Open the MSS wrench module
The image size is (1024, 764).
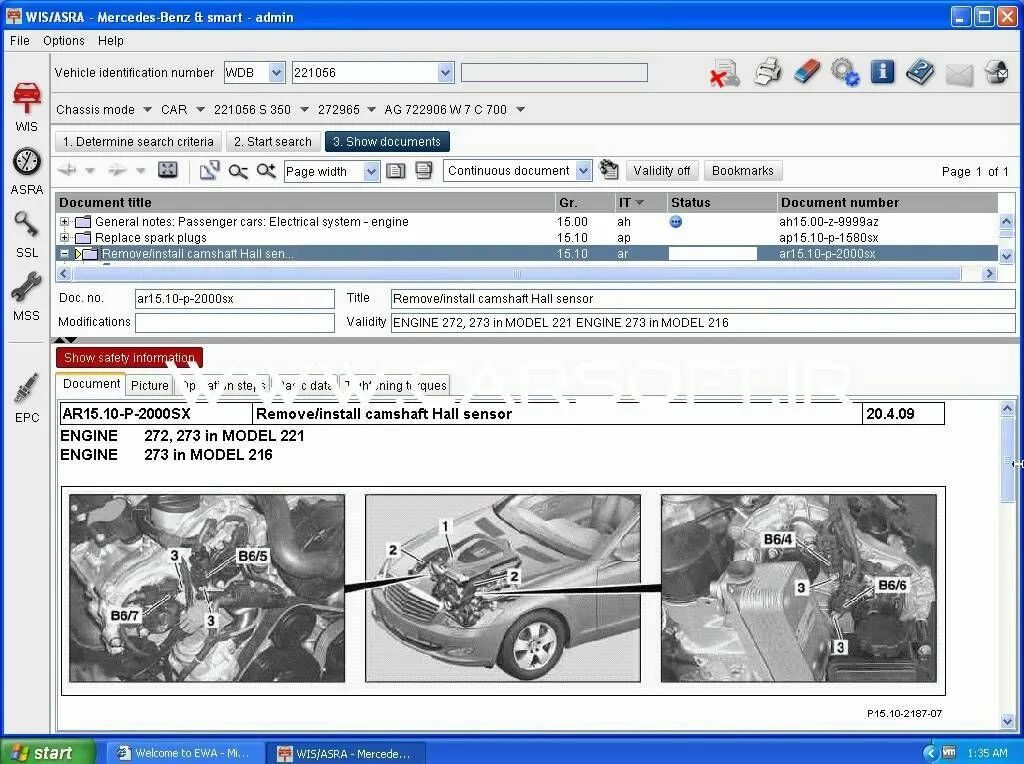click(x=26, y=297)
